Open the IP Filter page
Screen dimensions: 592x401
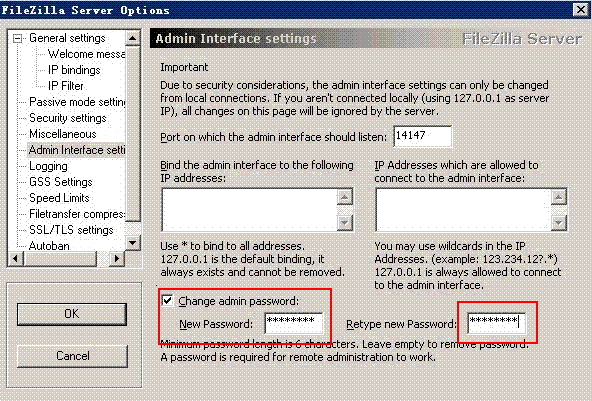66,86
